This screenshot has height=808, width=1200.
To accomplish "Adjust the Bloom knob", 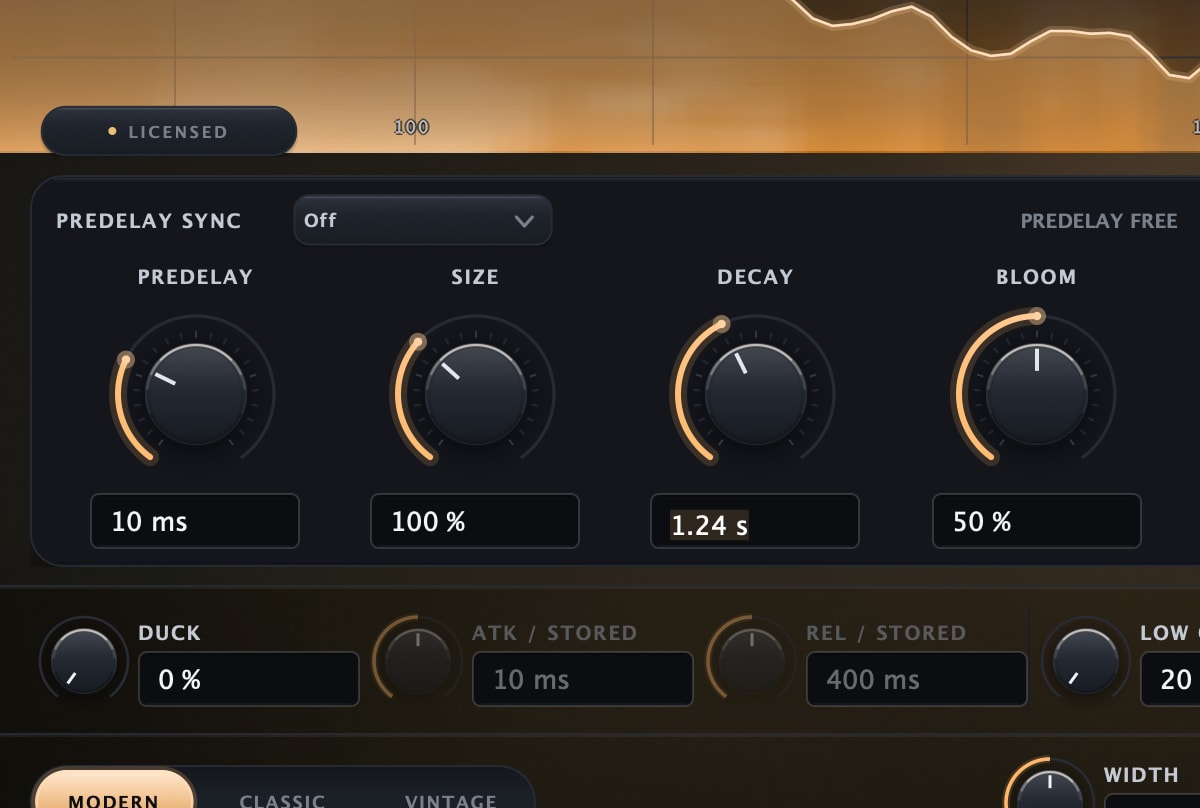I will pos(1036,394).
